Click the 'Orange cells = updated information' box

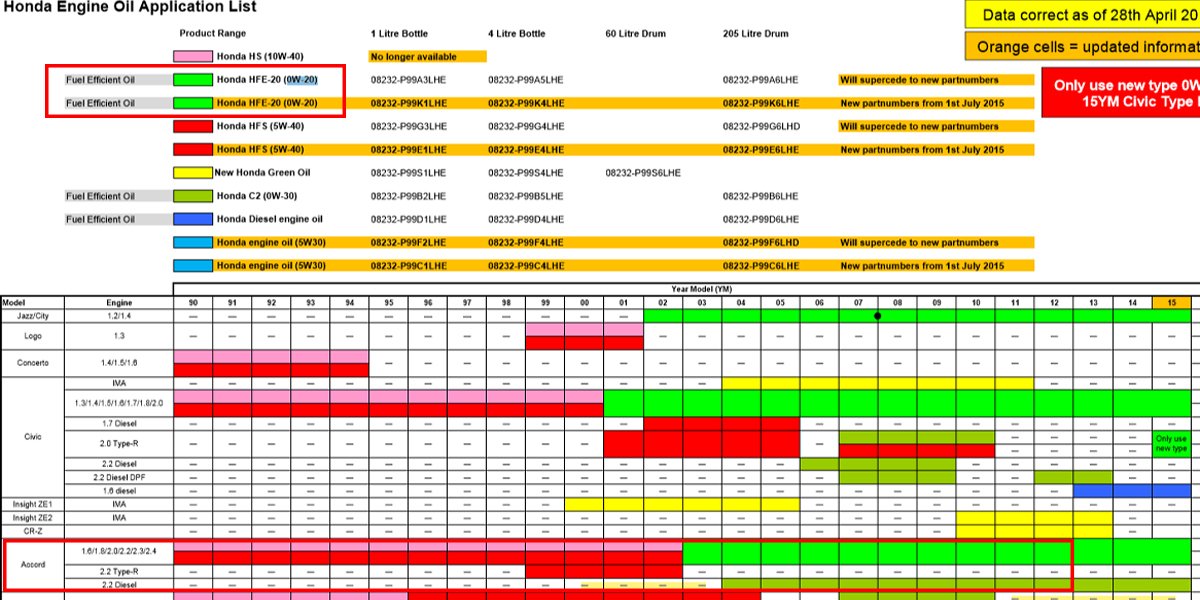1082,47
